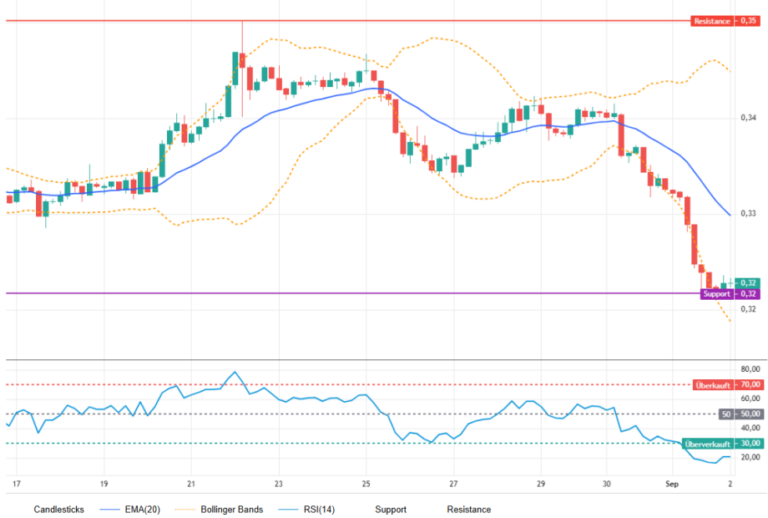
Task: Click the date label 17 on time axis
Action: [x=17, y=484]
